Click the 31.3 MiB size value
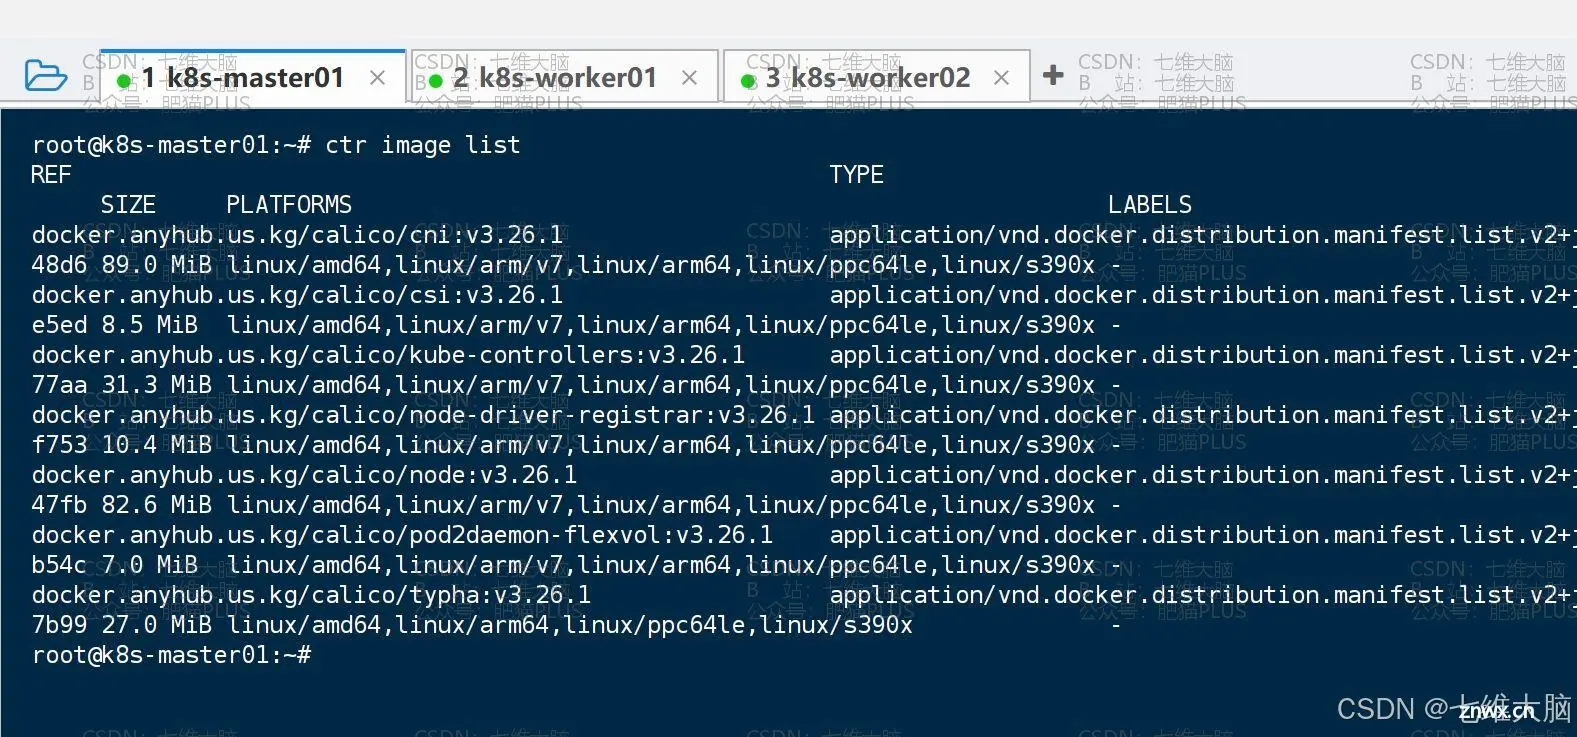The image size is (1577, 737). click(x=157, y=385)
